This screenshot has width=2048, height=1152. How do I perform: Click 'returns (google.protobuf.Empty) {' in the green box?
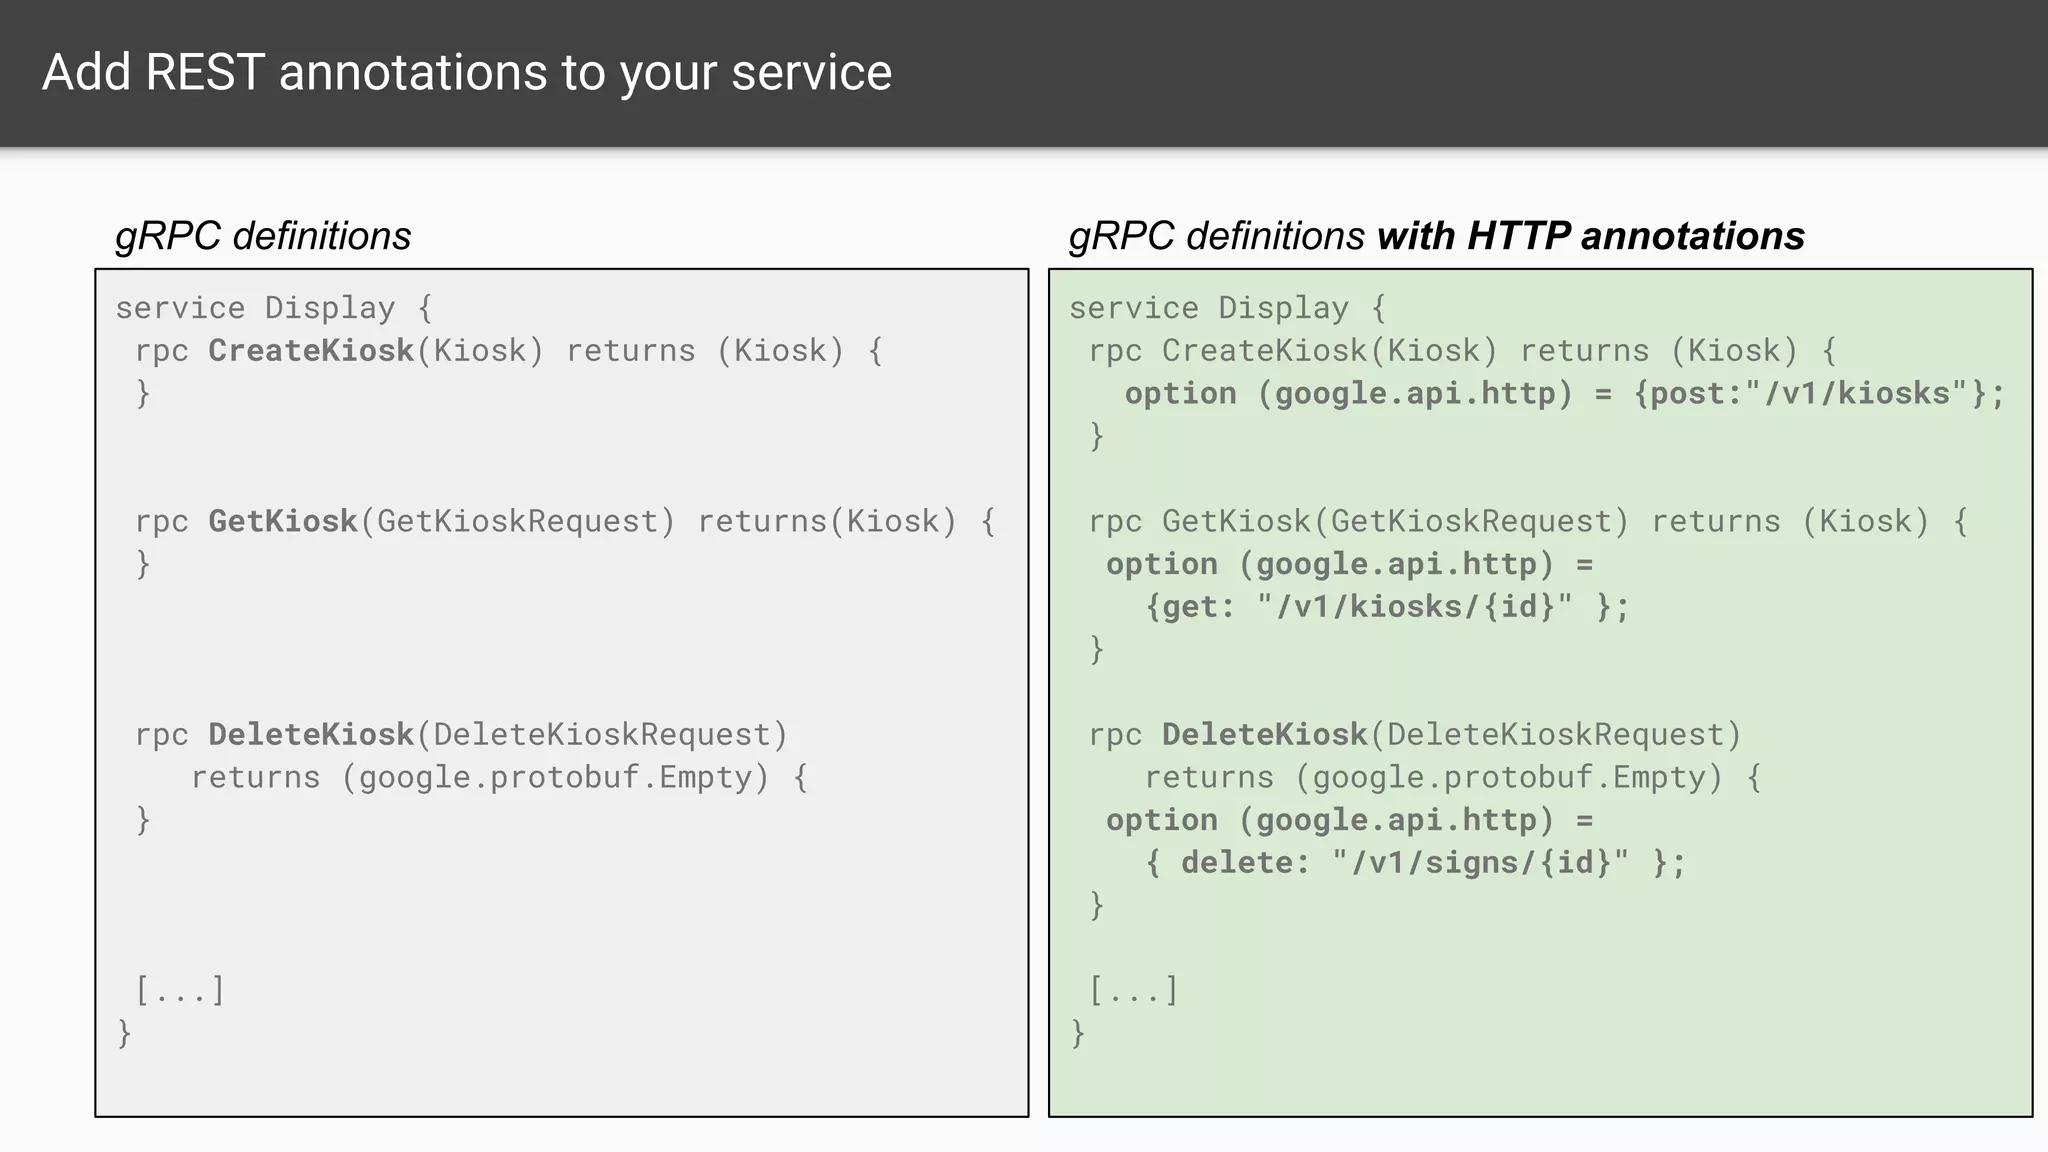(1454, 778)
